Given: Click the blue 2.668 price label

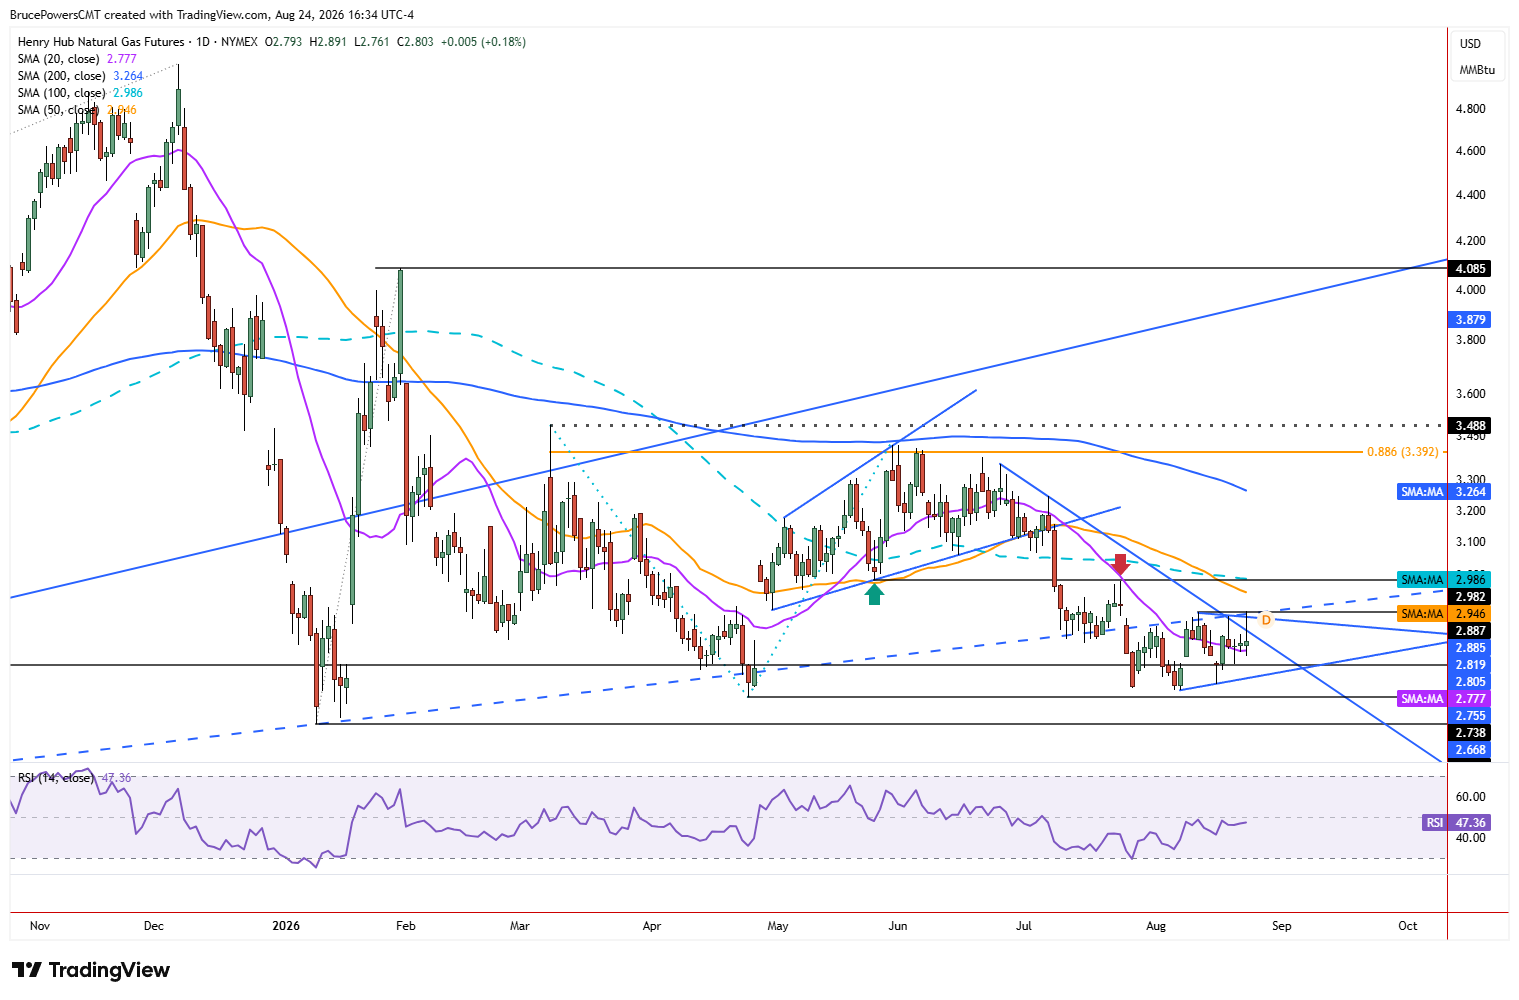Looking at the screenshot, I should pyautogui.click(x=1471, y=750).
